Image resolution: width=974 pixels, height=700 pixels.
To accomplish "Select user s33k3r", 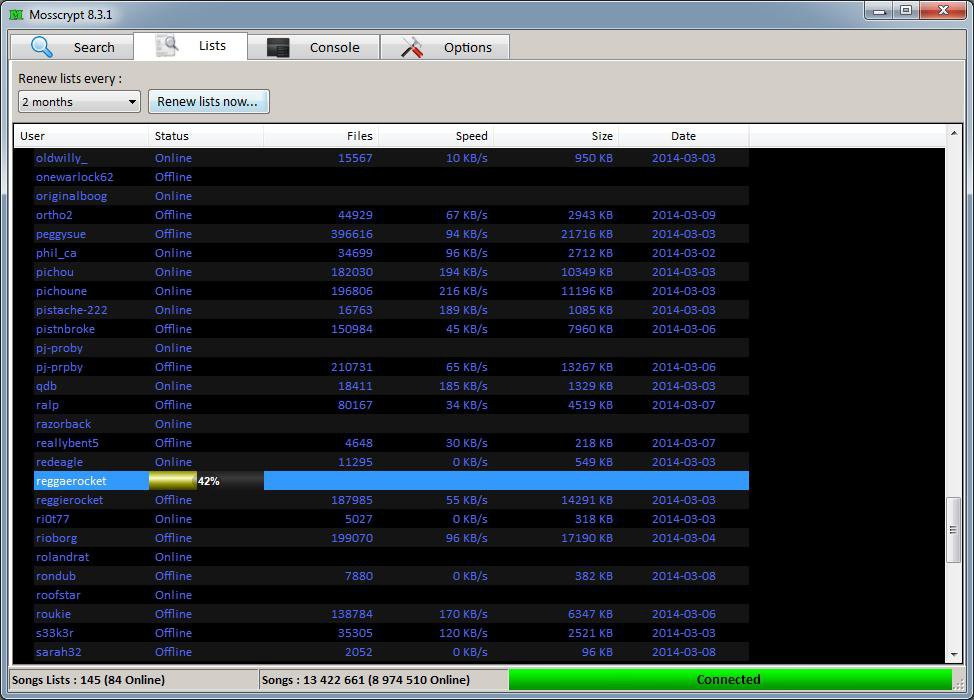I will pyautogui.click(x=55, y=633).
